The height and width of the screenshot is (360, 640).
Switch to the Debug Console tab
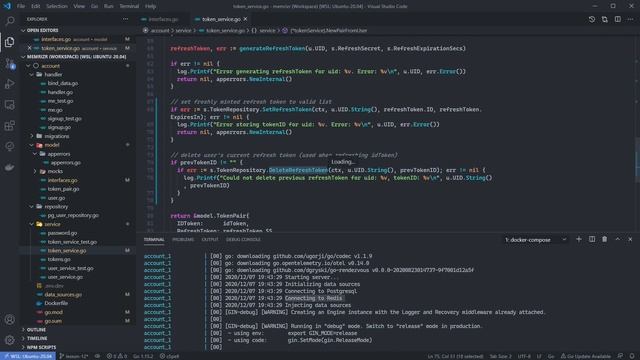tap(243, 240)
